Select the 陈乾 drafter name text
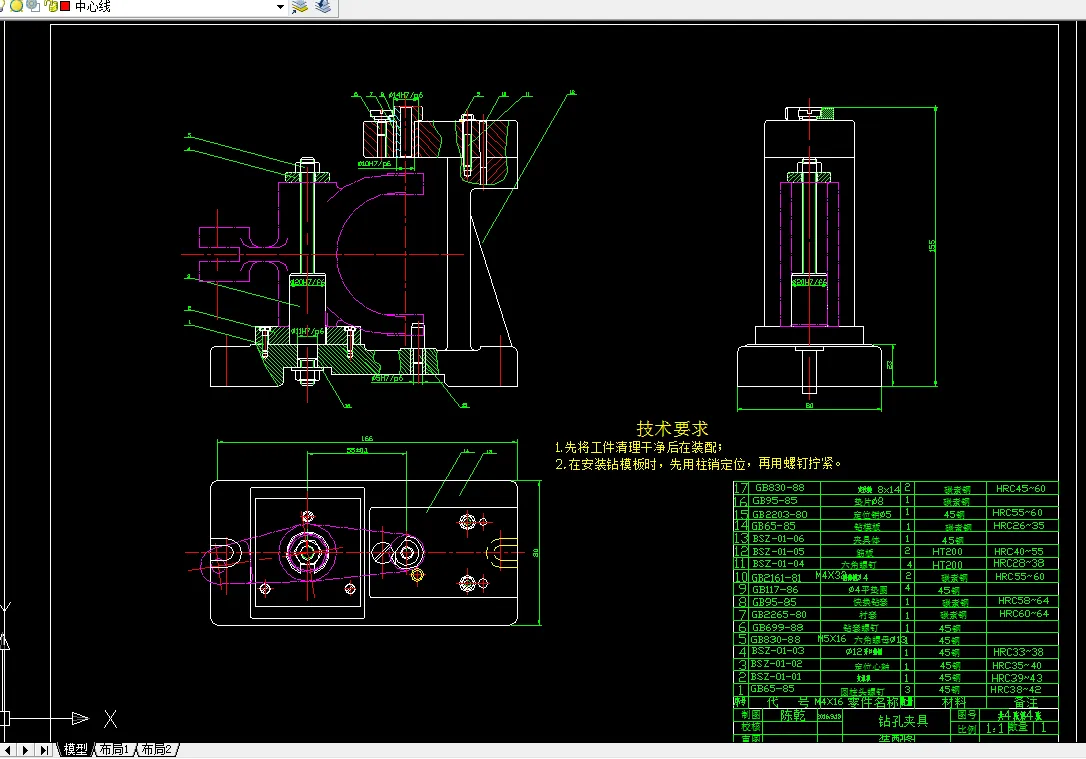The width and height of the screenshot is (1086, 759). [x=792, y=715]
